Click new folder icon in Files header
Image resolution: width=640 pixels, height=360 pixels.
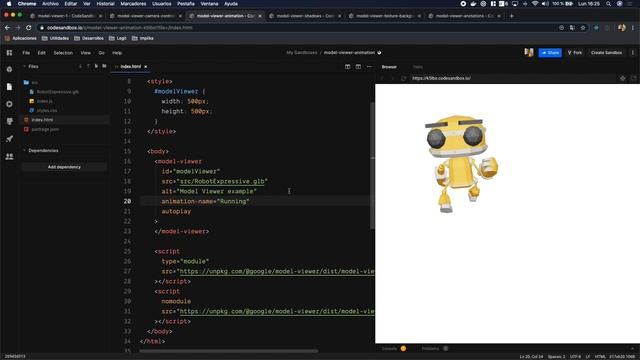(x=104, y=66)
